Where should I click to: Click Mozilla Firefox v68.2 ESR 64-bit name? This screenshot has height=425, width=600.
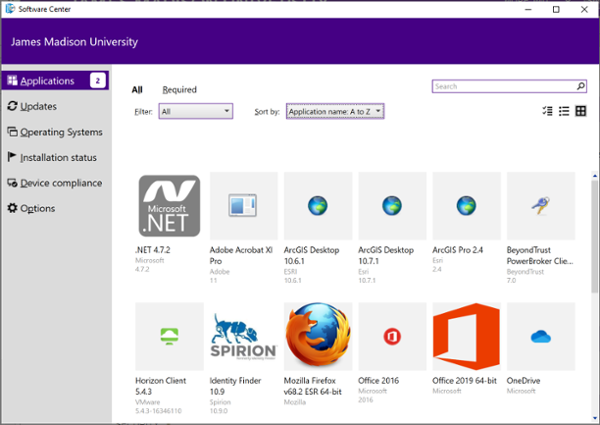313,386
